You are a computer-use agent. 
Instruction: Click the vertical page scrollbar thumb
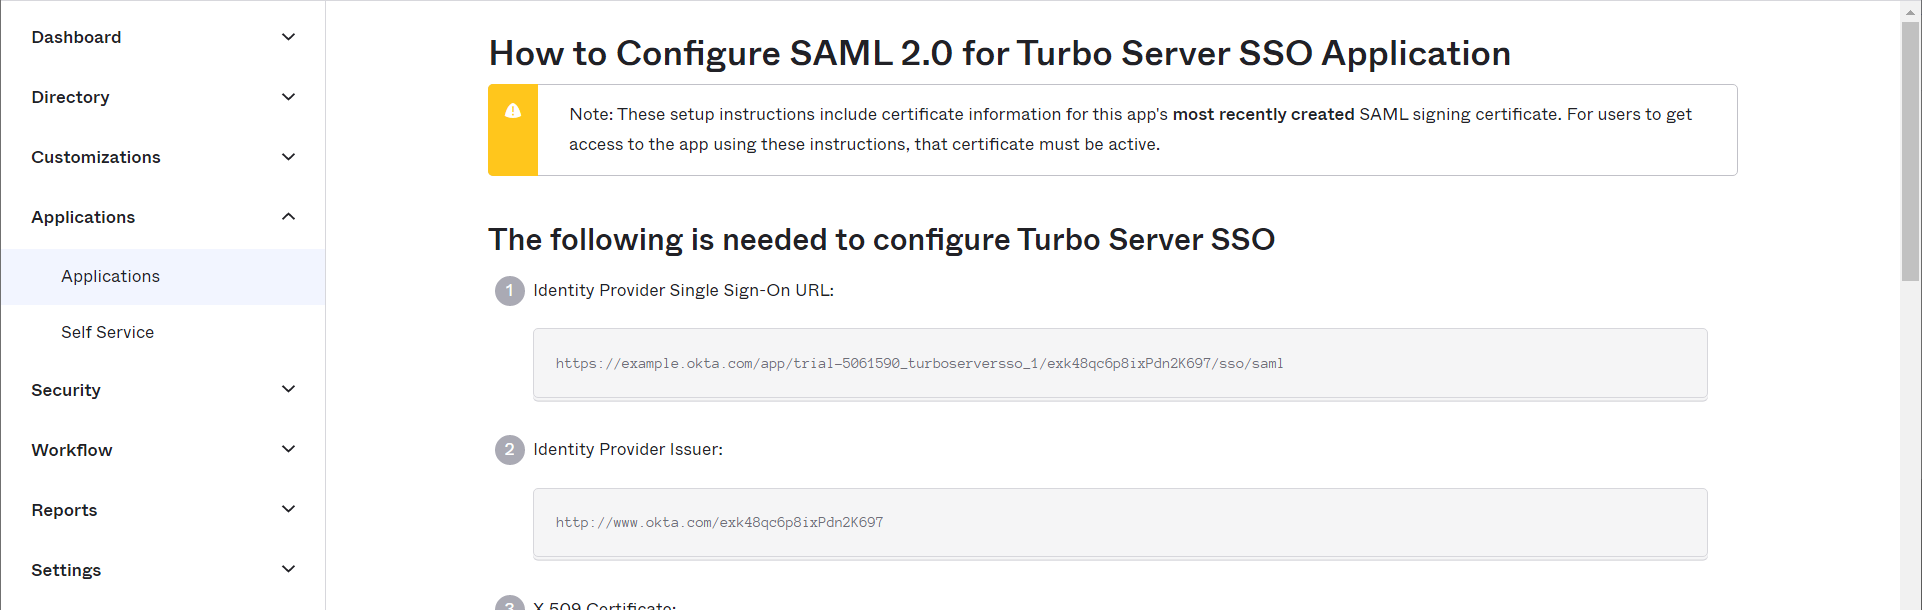coord(1910,150)
